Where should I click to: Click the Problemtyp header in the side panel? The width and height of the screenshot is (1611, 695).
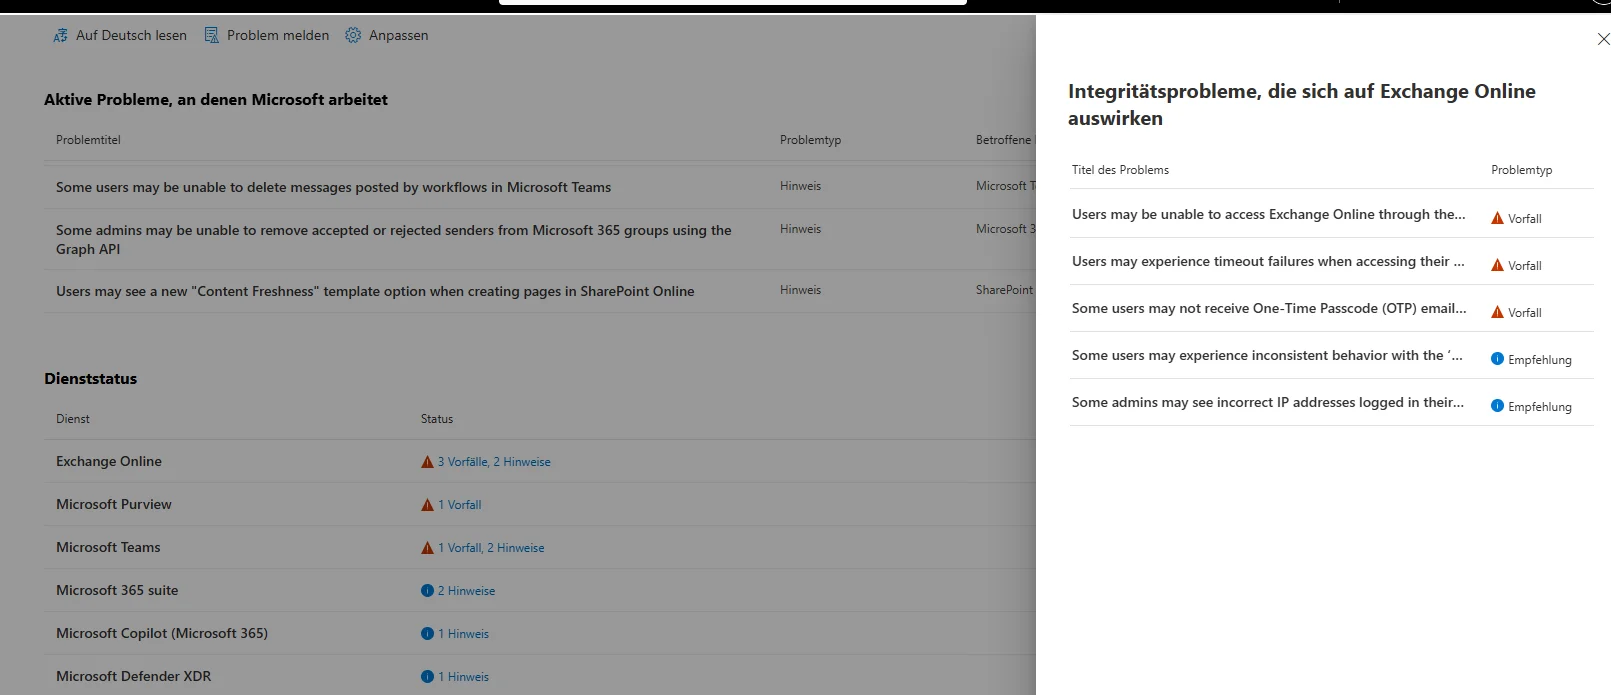pos(1521,170)
